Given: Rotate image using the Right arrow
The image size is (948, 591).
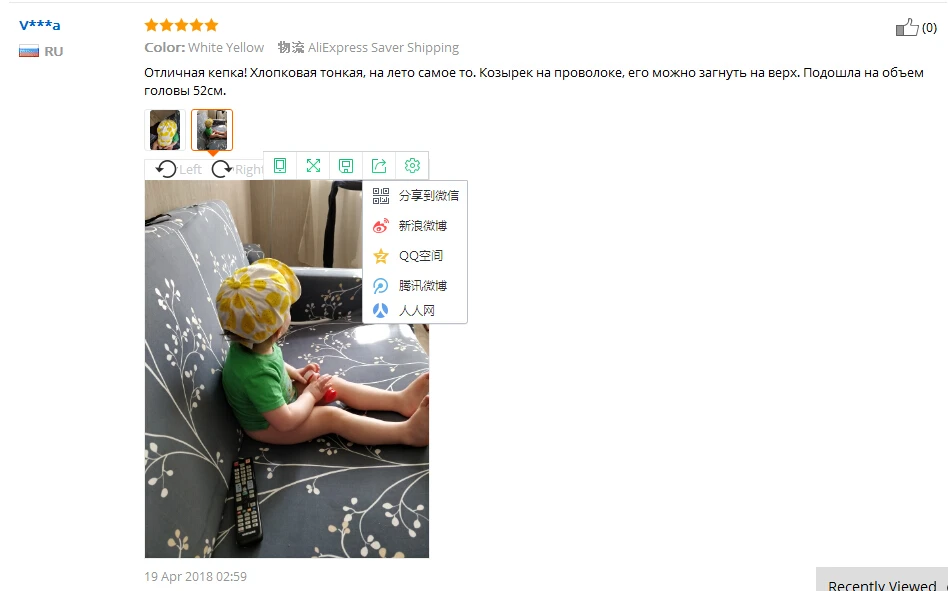Looking at the screenshot, I should click(238, 169).
